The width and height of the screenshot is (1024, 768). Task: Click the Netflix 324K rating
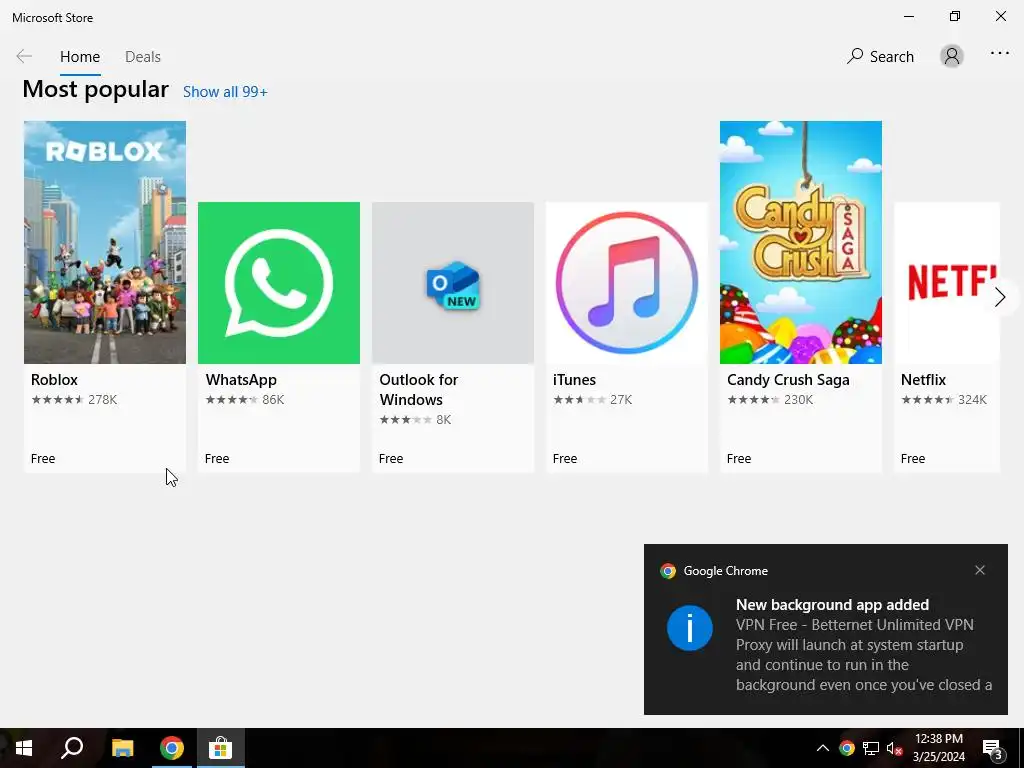pos(944,400)
